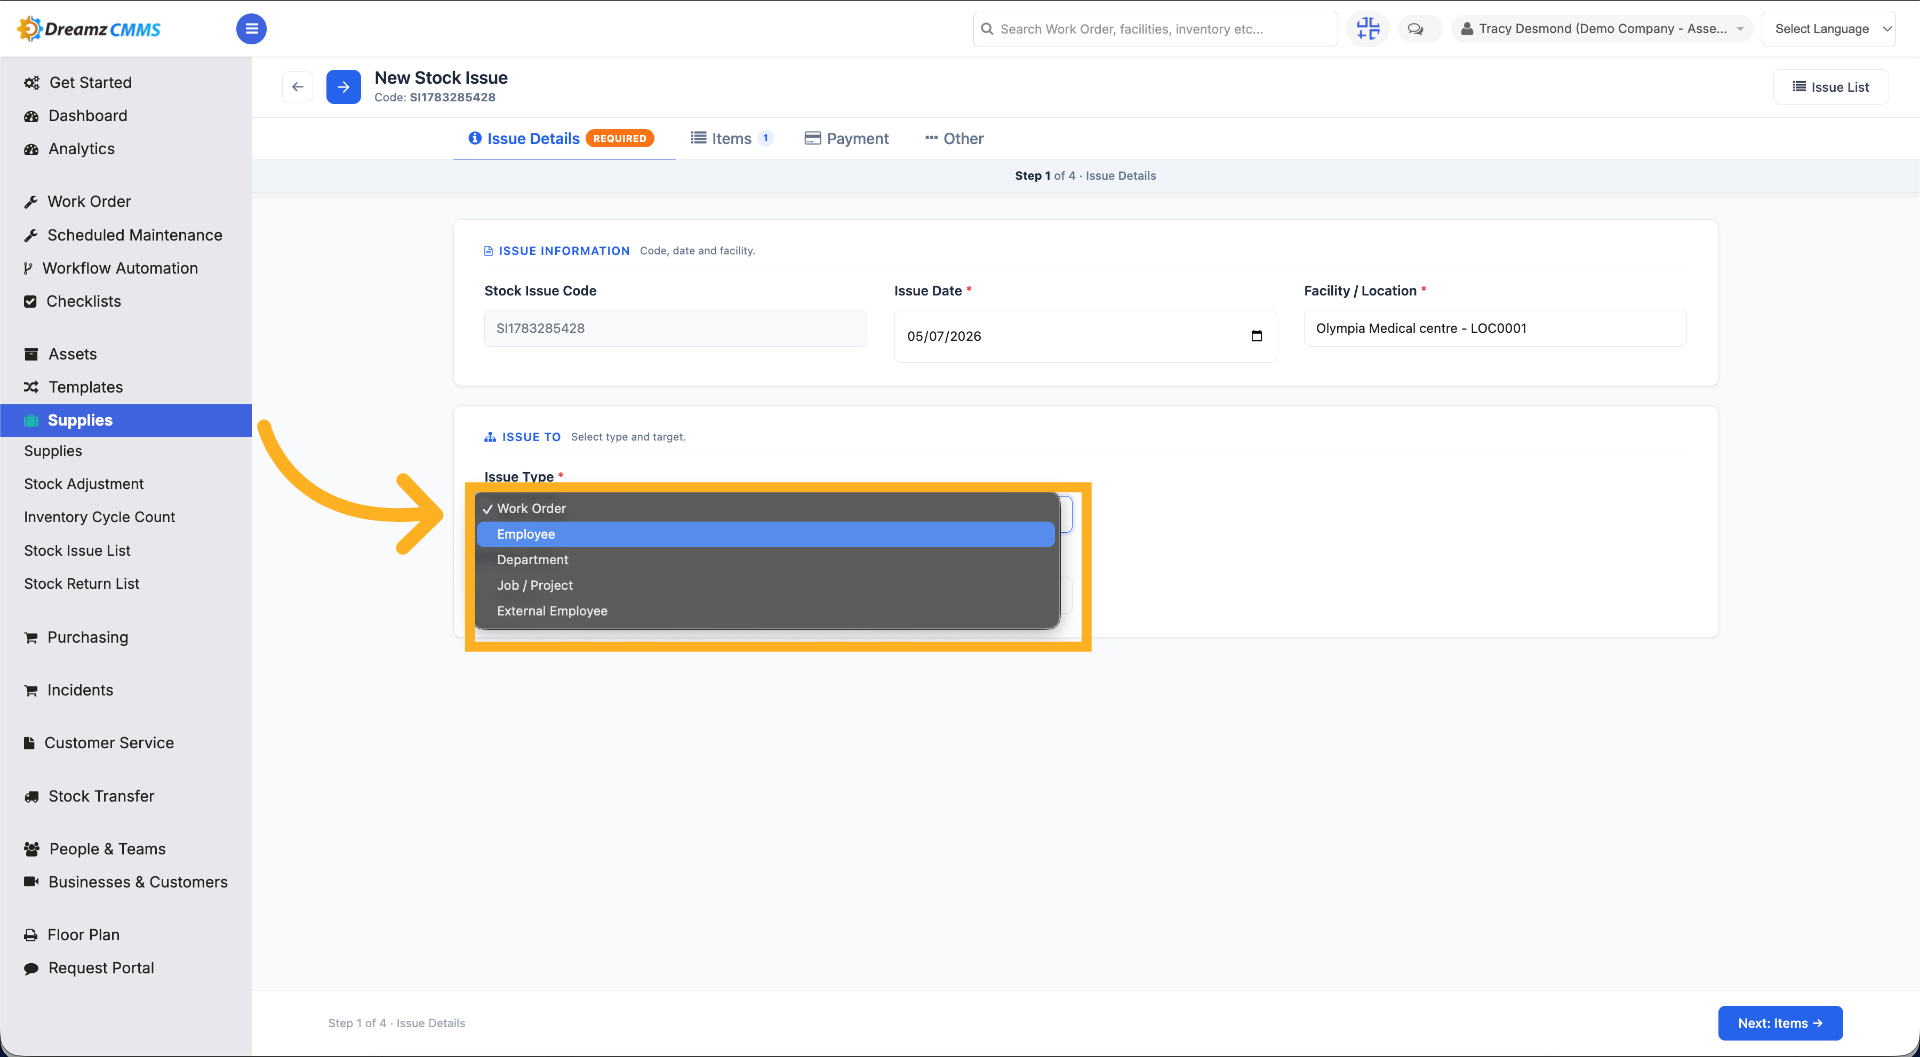Screen dimensions: 1920x1057
Task: Click the Code: SI1783285428 text
Action: tap(435, 98)
